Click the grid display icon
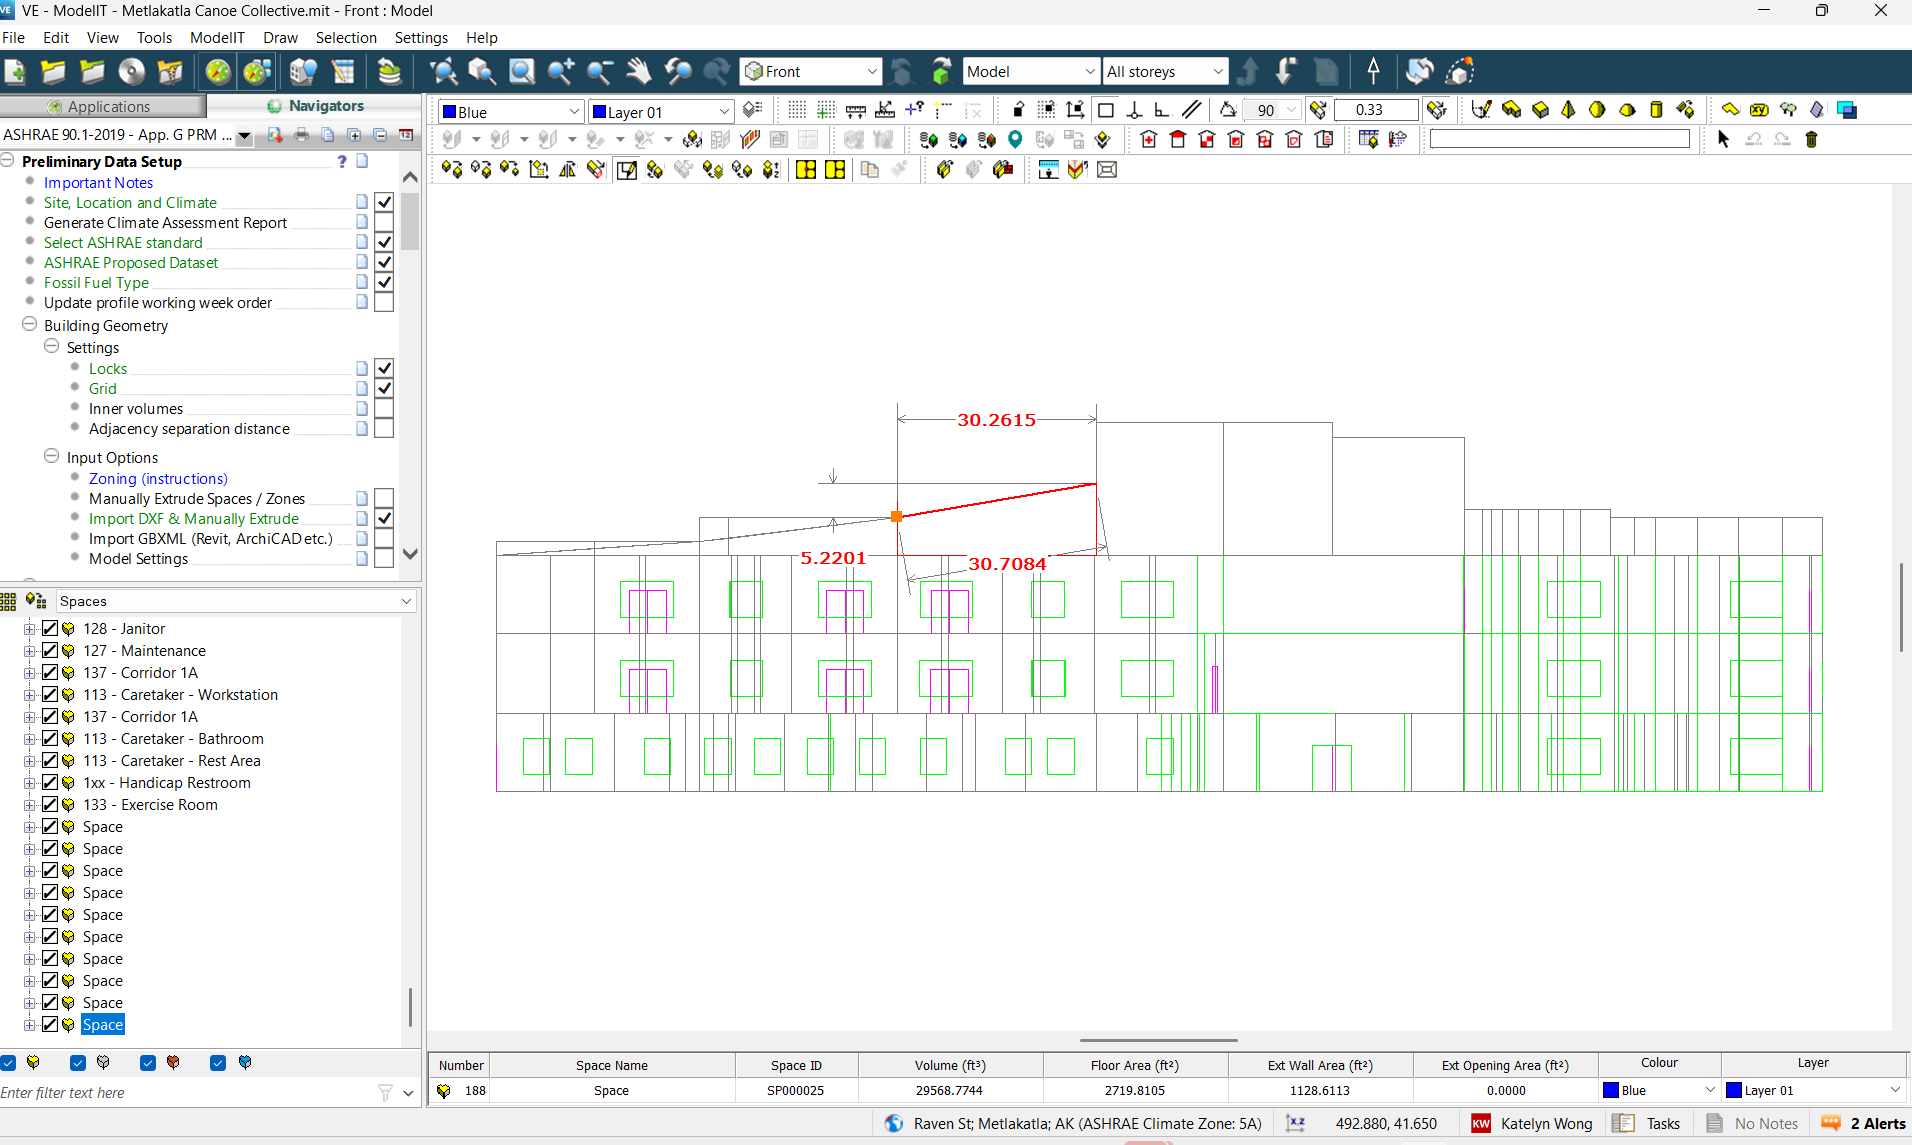This screenshot has width=1912, height=1145. click(797, 110)
